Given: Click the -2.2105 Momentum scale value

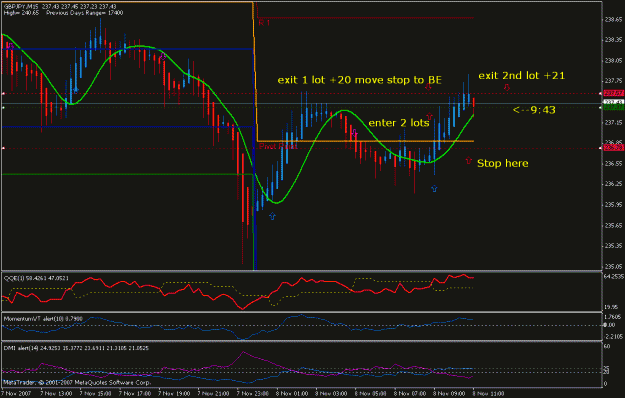Looking at the screenshot, I should pyautogui.click(x=614, y=337).
